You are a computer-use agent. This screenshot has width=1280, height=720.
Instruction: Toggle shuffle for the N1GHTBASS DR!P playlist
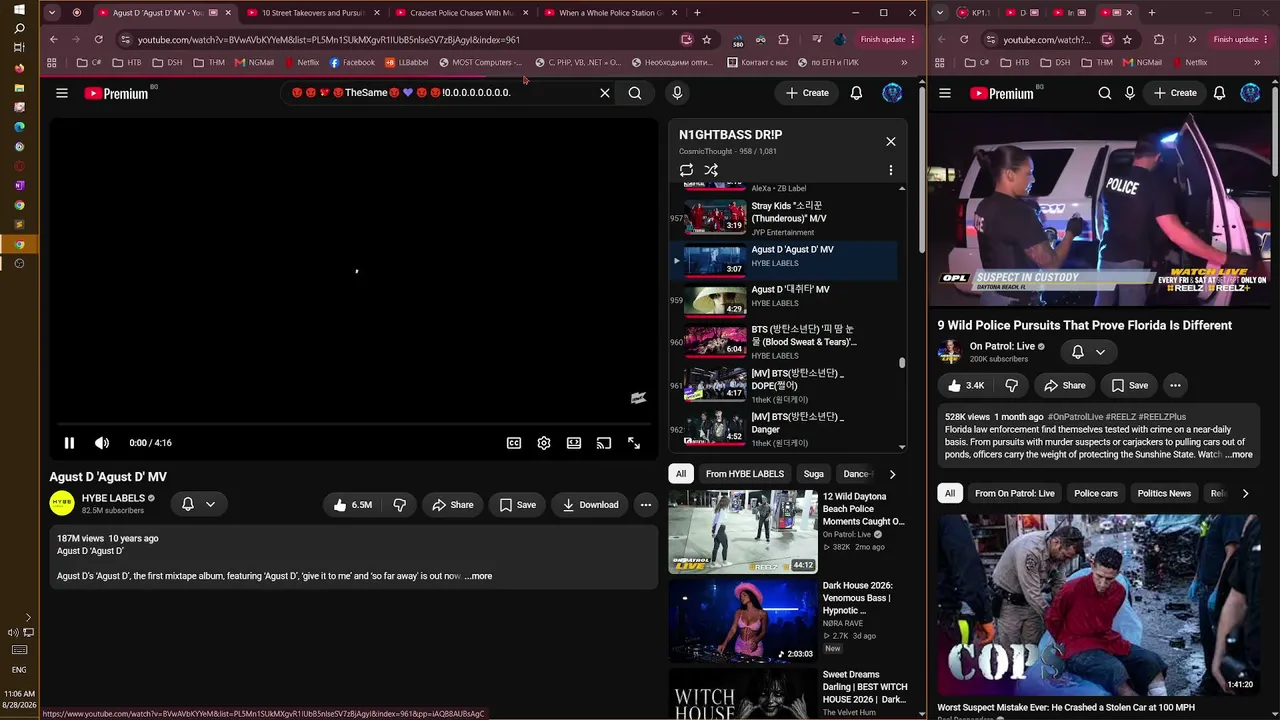pos(711,170)
